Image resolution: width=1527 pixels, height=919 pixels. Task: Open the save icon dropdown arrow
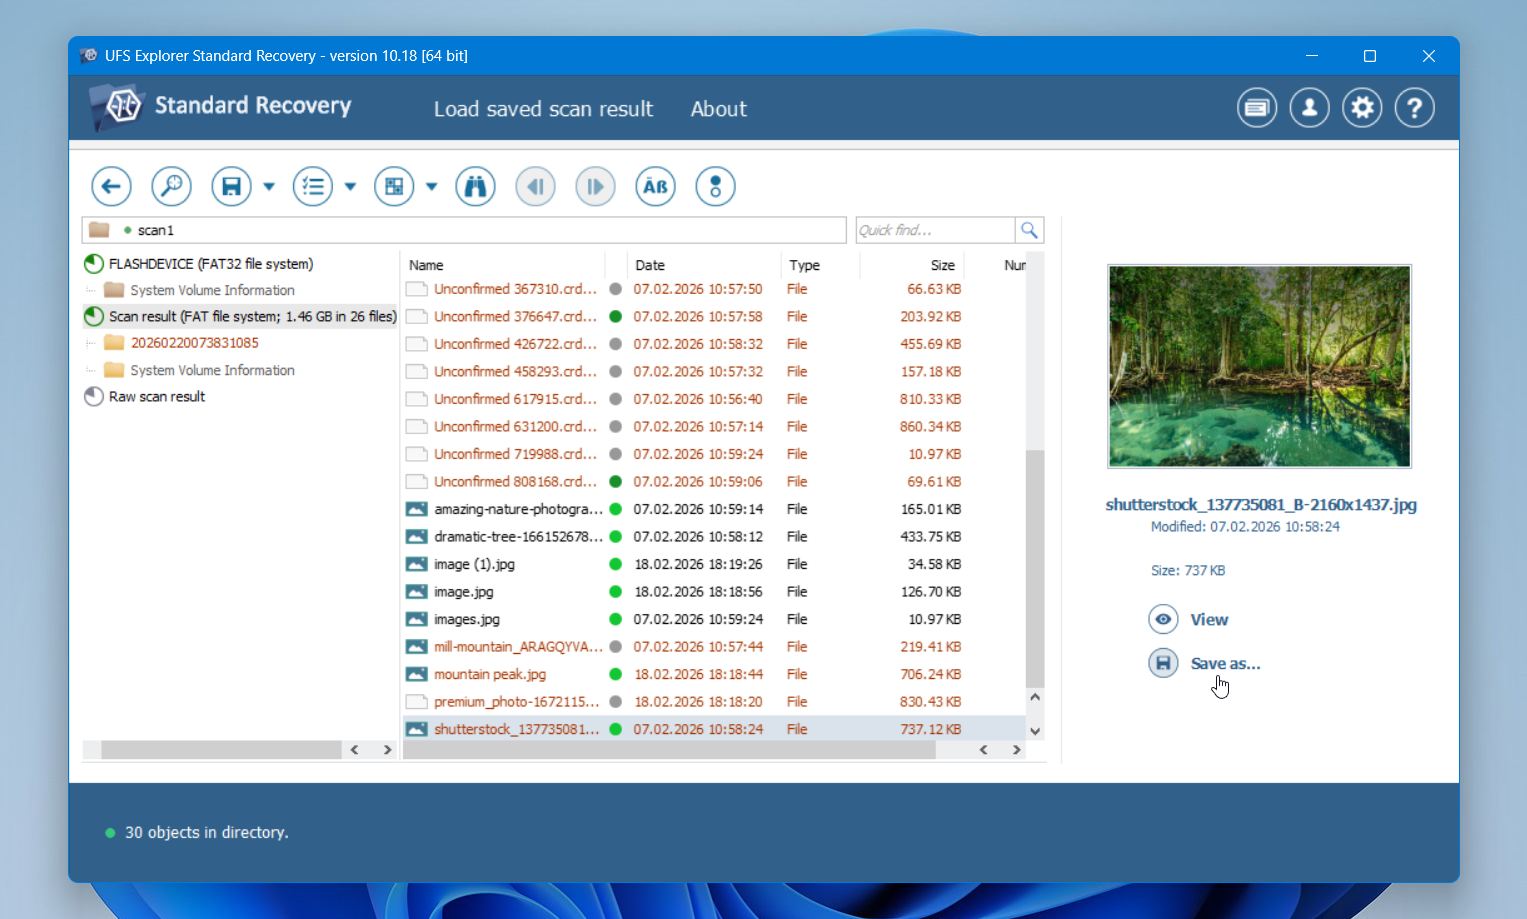click(x=269, y=187)
